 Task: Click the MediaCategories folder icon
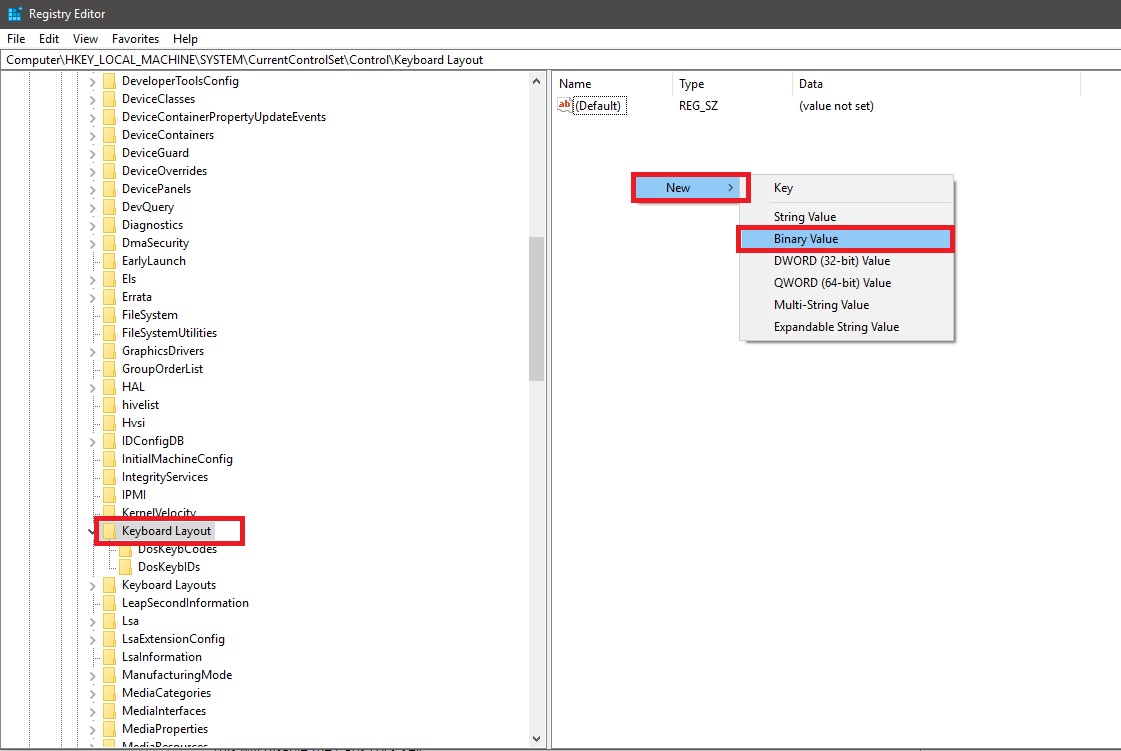pyautogui.click(x=109, y=693)
